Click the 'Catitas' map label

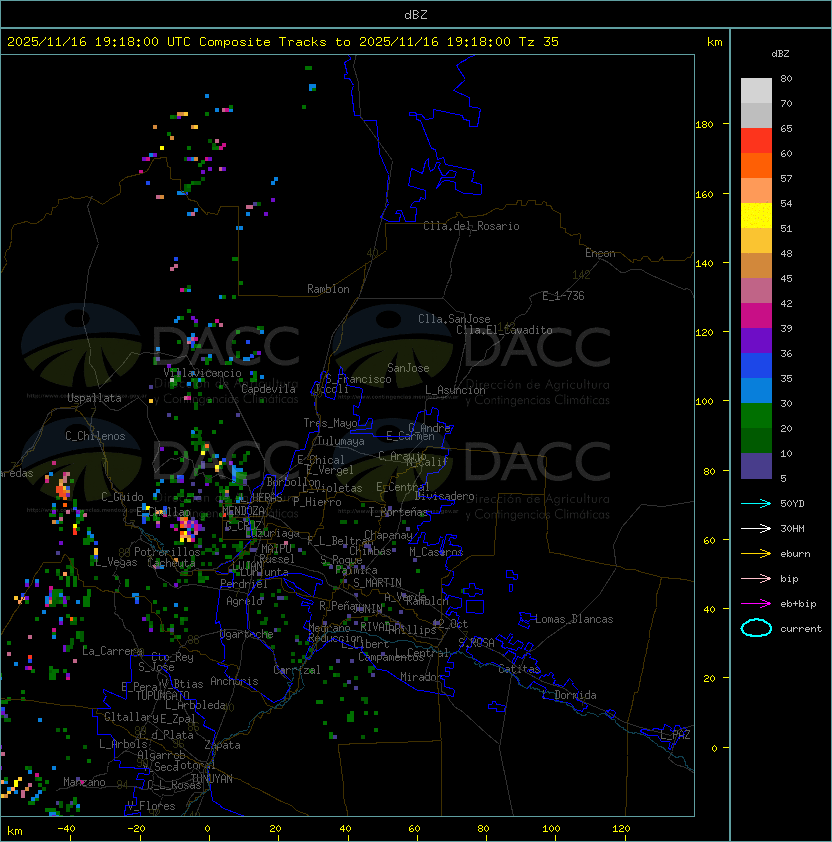pyautogui.click(x=519, y=669)
